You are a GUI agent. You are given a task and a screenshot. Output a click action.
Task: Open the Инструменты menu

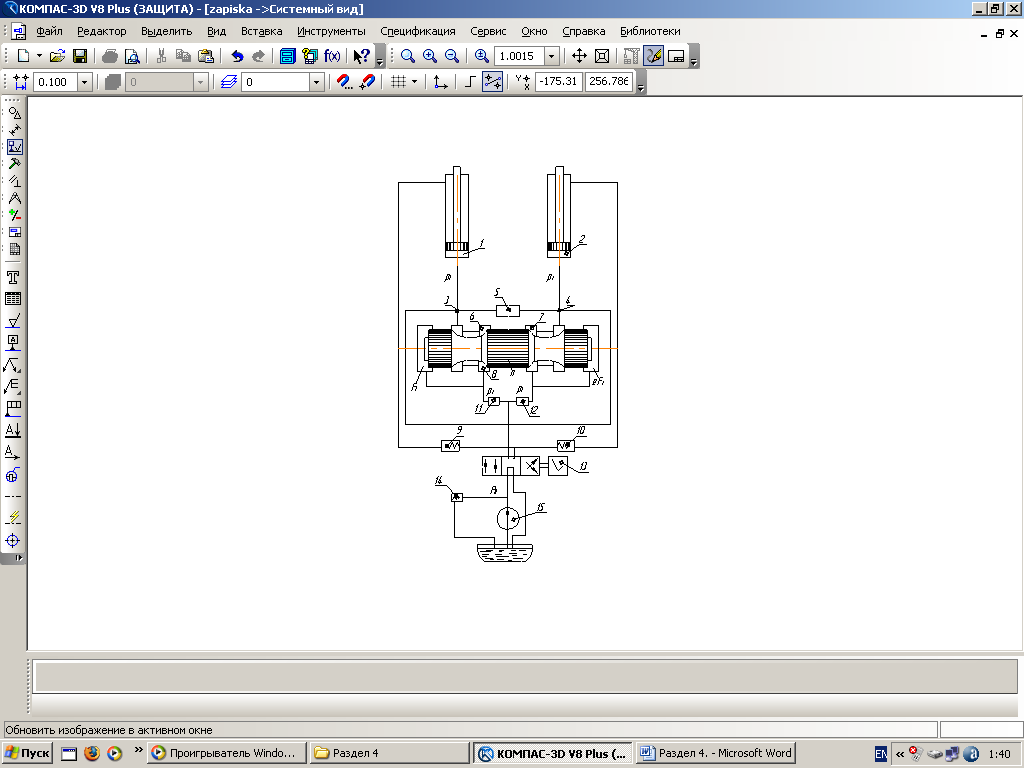click(x=331, y=31)
